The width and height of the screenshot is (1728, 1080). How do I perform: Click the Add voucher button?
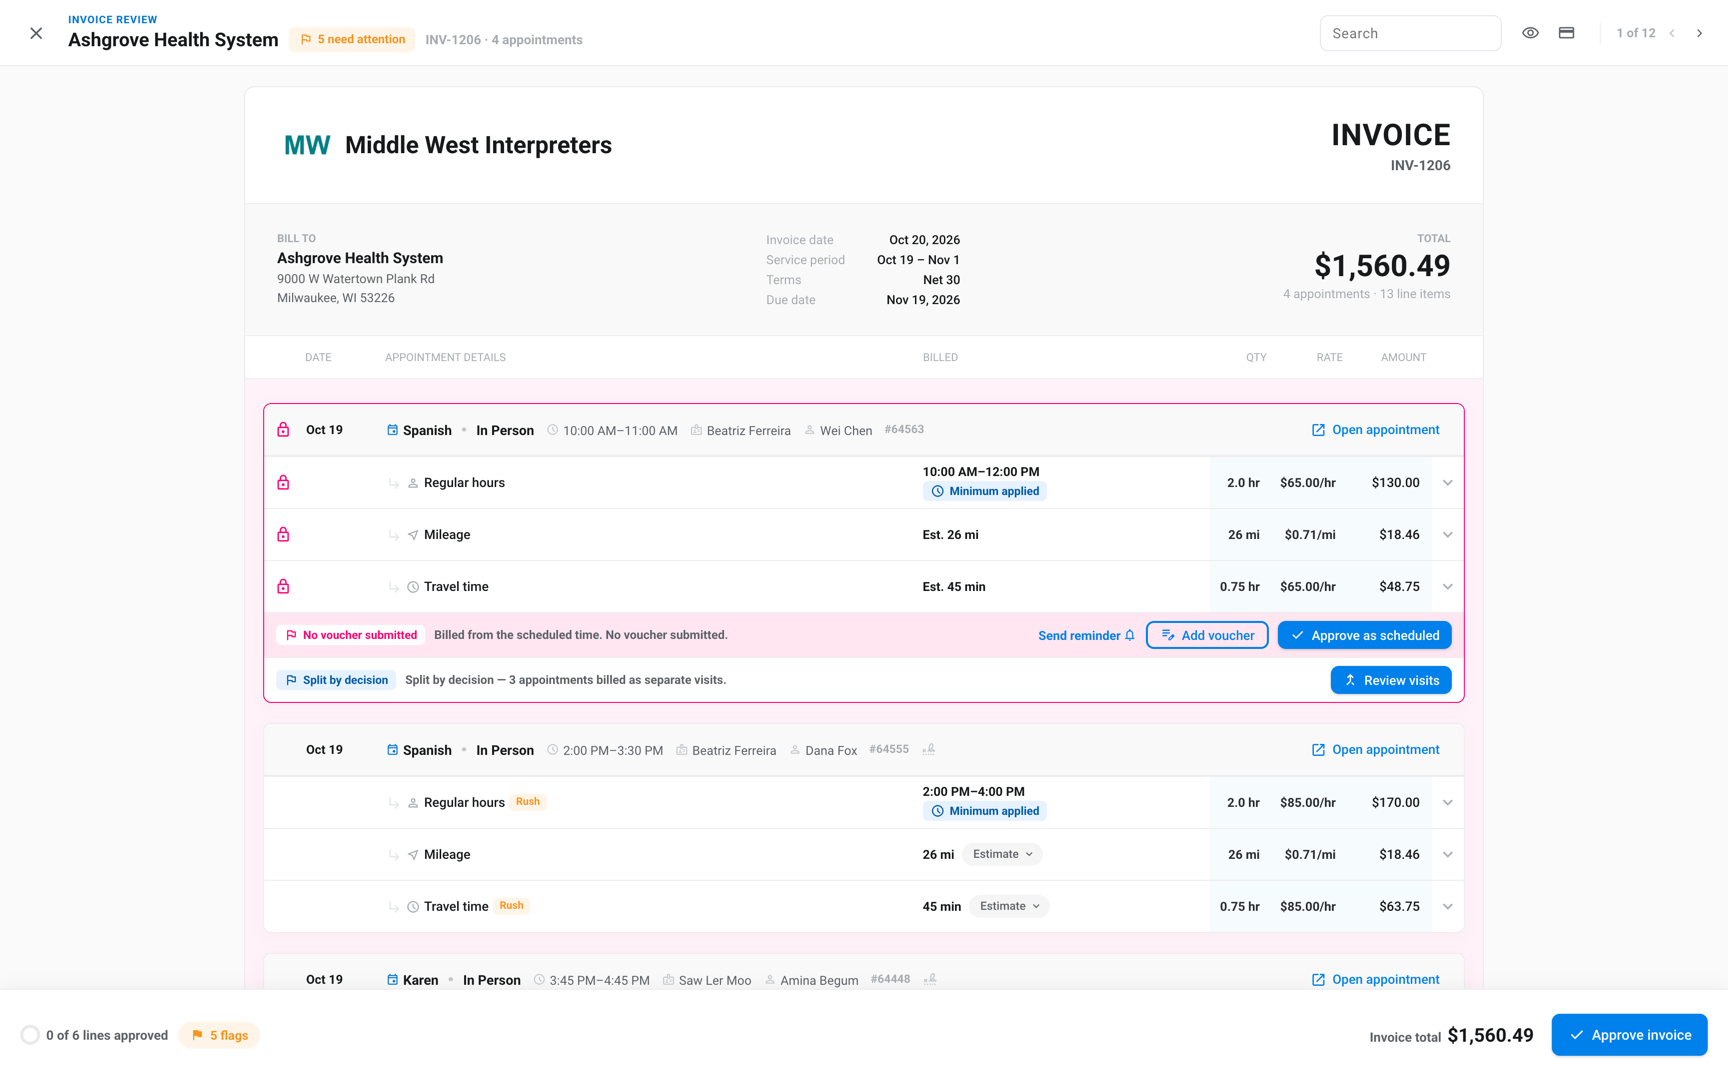(x=1207, y=635)
